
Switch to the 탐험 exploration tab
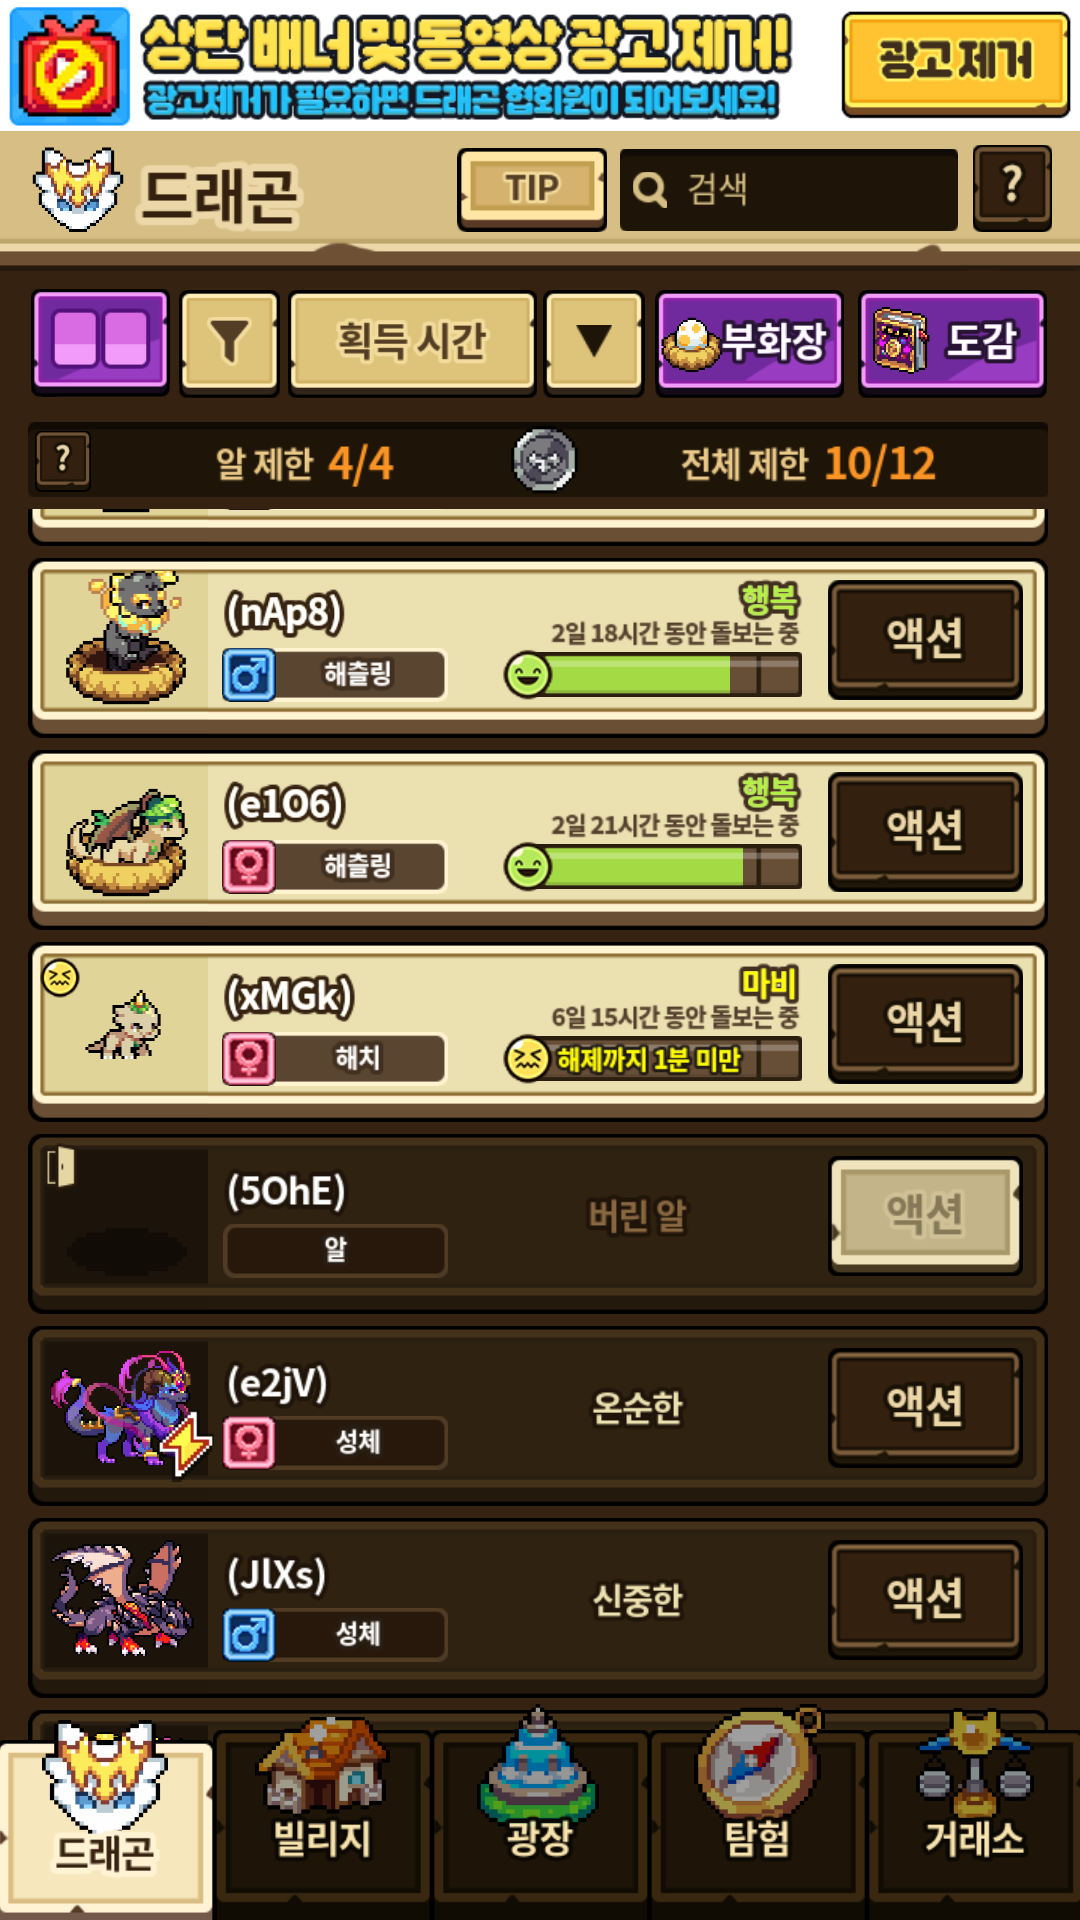point(758,1810)
